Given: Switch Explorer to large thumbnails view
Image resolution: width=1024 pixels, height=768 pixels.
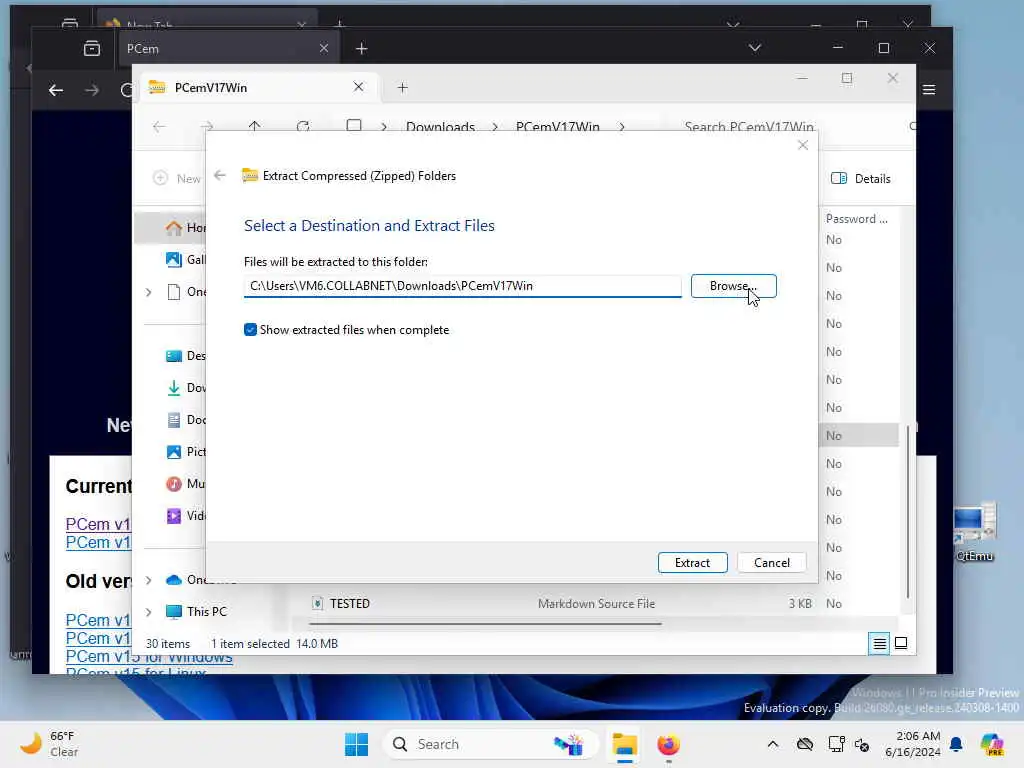Looking at the screenshot, I should coord(901,643).
